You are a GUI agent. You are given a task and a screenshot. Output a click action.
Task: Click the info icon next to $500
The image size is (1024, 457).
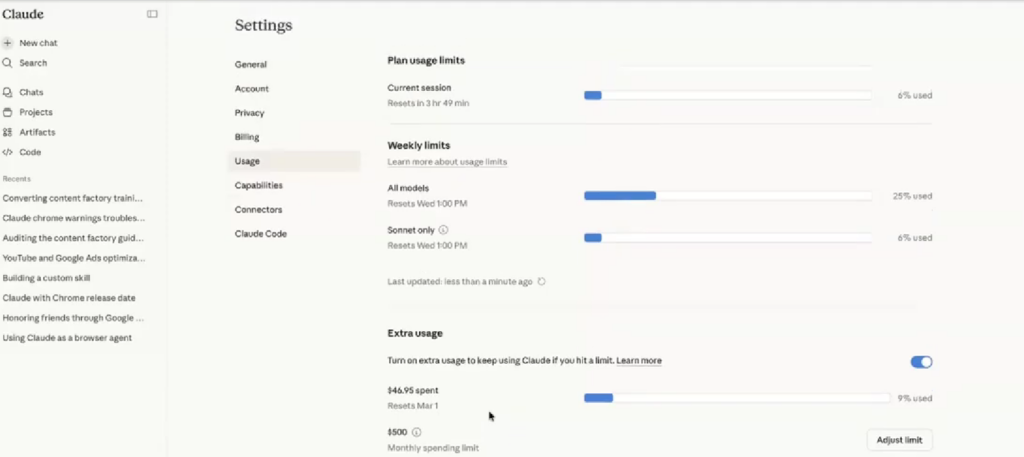tap(416, 432)
